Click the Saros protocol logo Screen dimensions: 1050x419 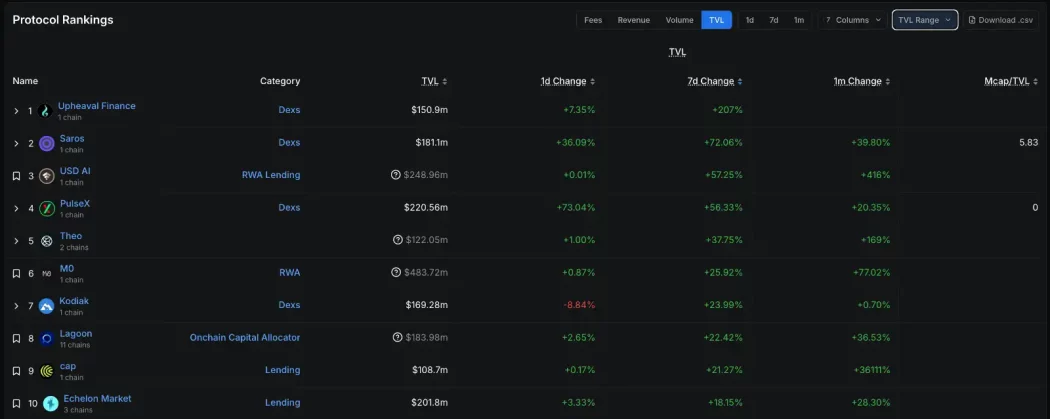pos(46,143)
